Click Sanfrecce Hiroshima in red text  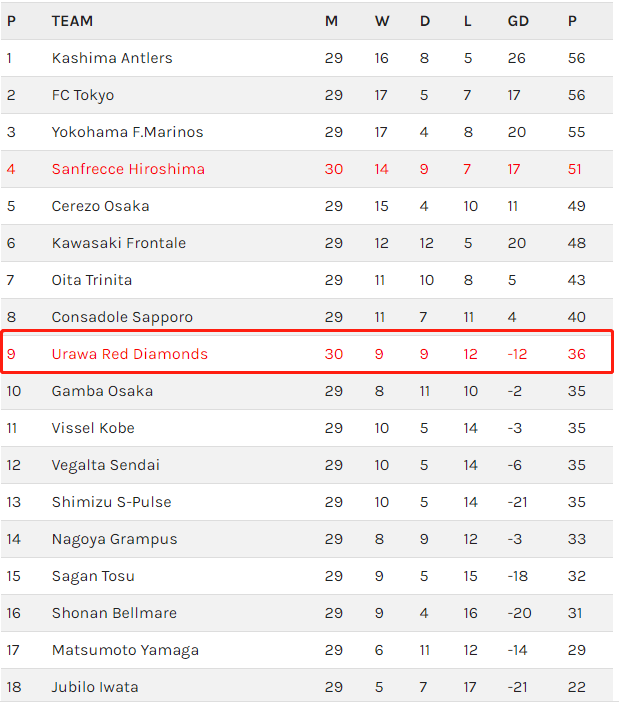tap(128, 169)
